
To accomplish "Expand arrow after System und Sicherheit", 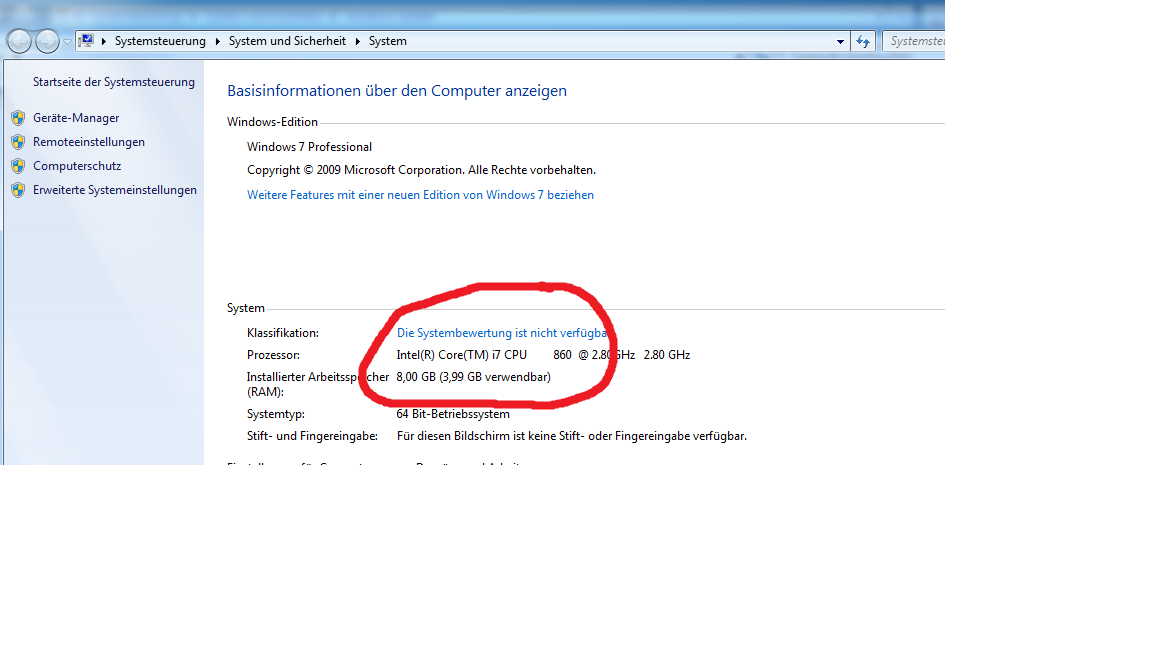I will coord(358,41).
